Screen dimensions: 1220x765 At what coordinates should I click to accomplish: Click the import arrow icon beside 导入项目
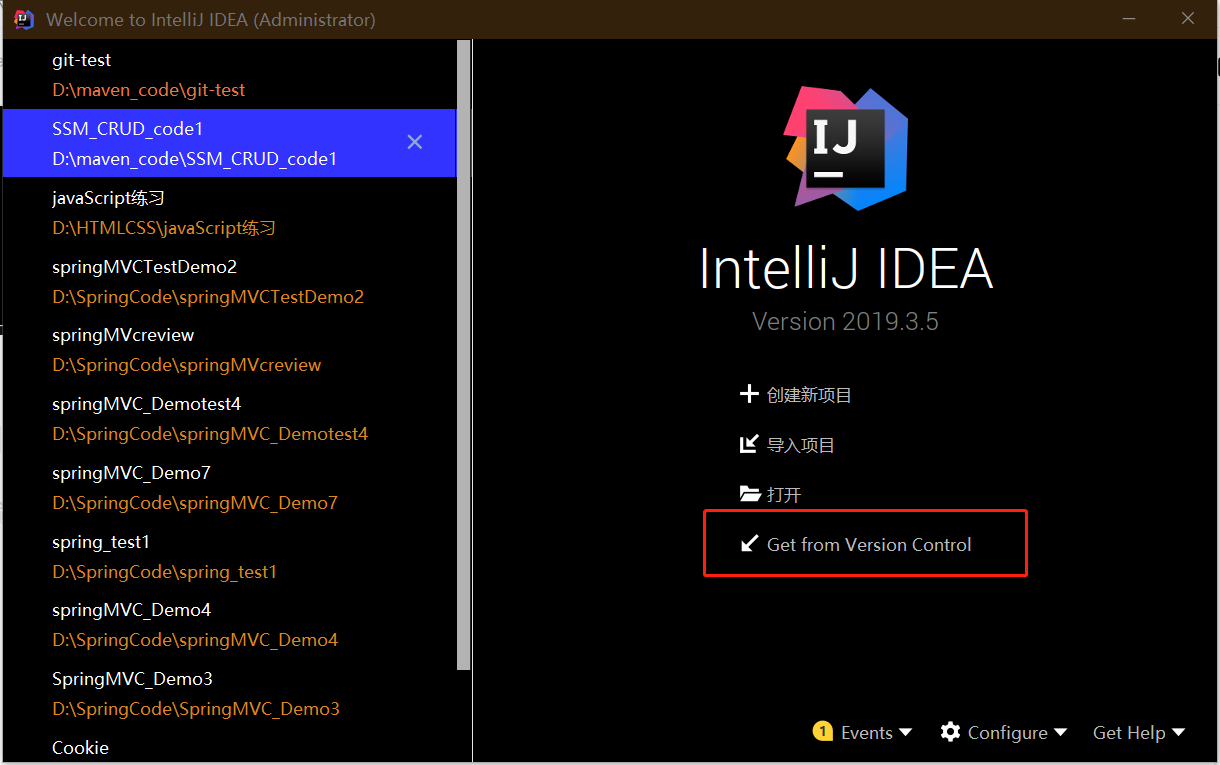click(749, 444)
